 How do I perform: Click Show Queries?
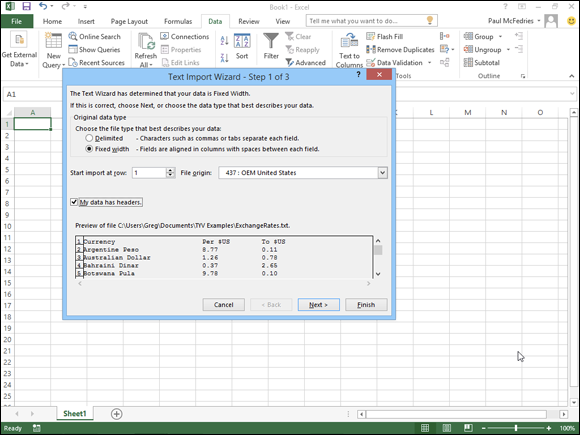94,50
